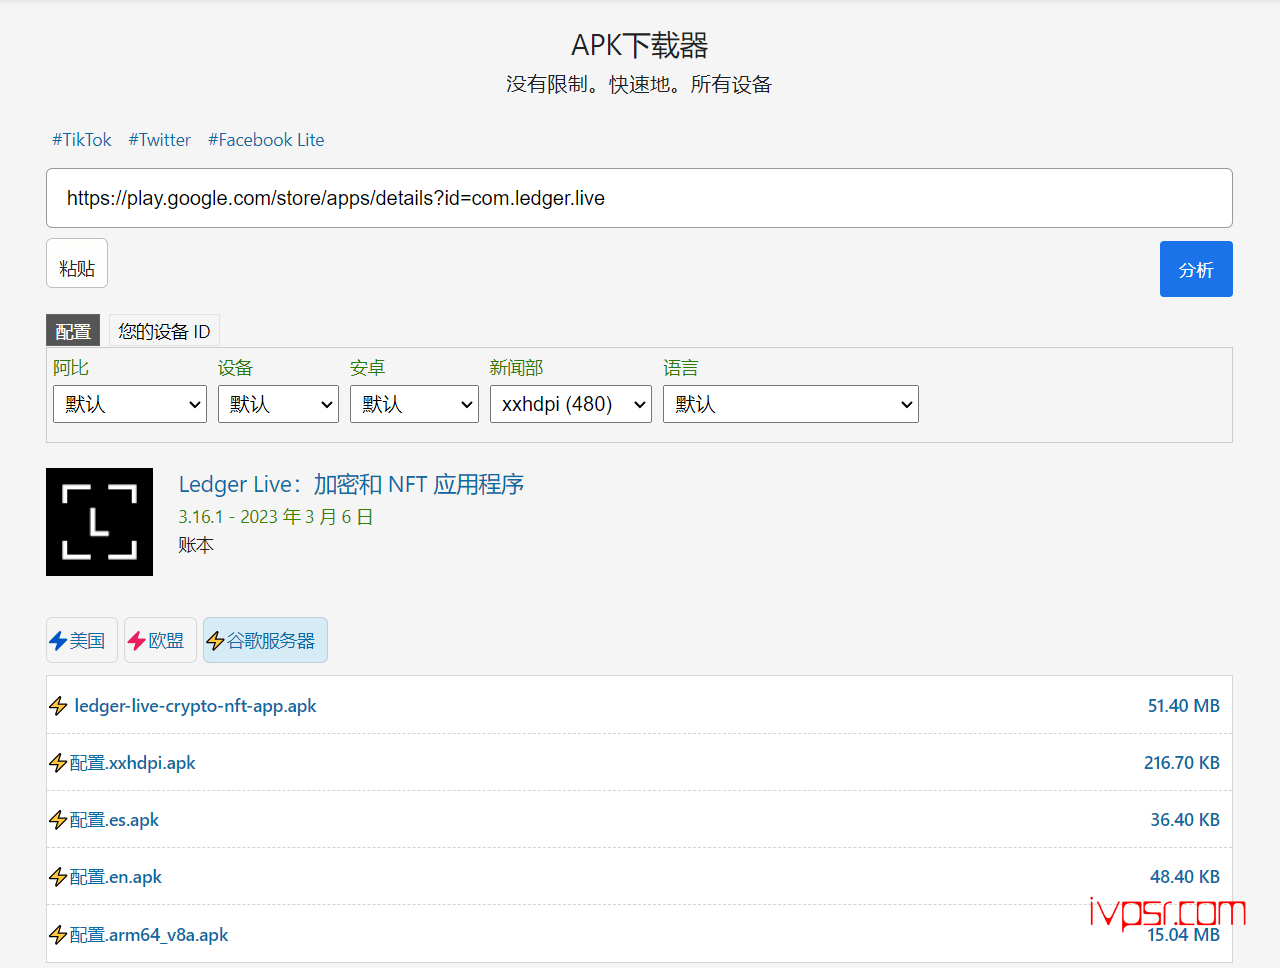Click the 216.70 KB file size
The height and width of the screenshot is (968, 1280).
(1182, 763)
